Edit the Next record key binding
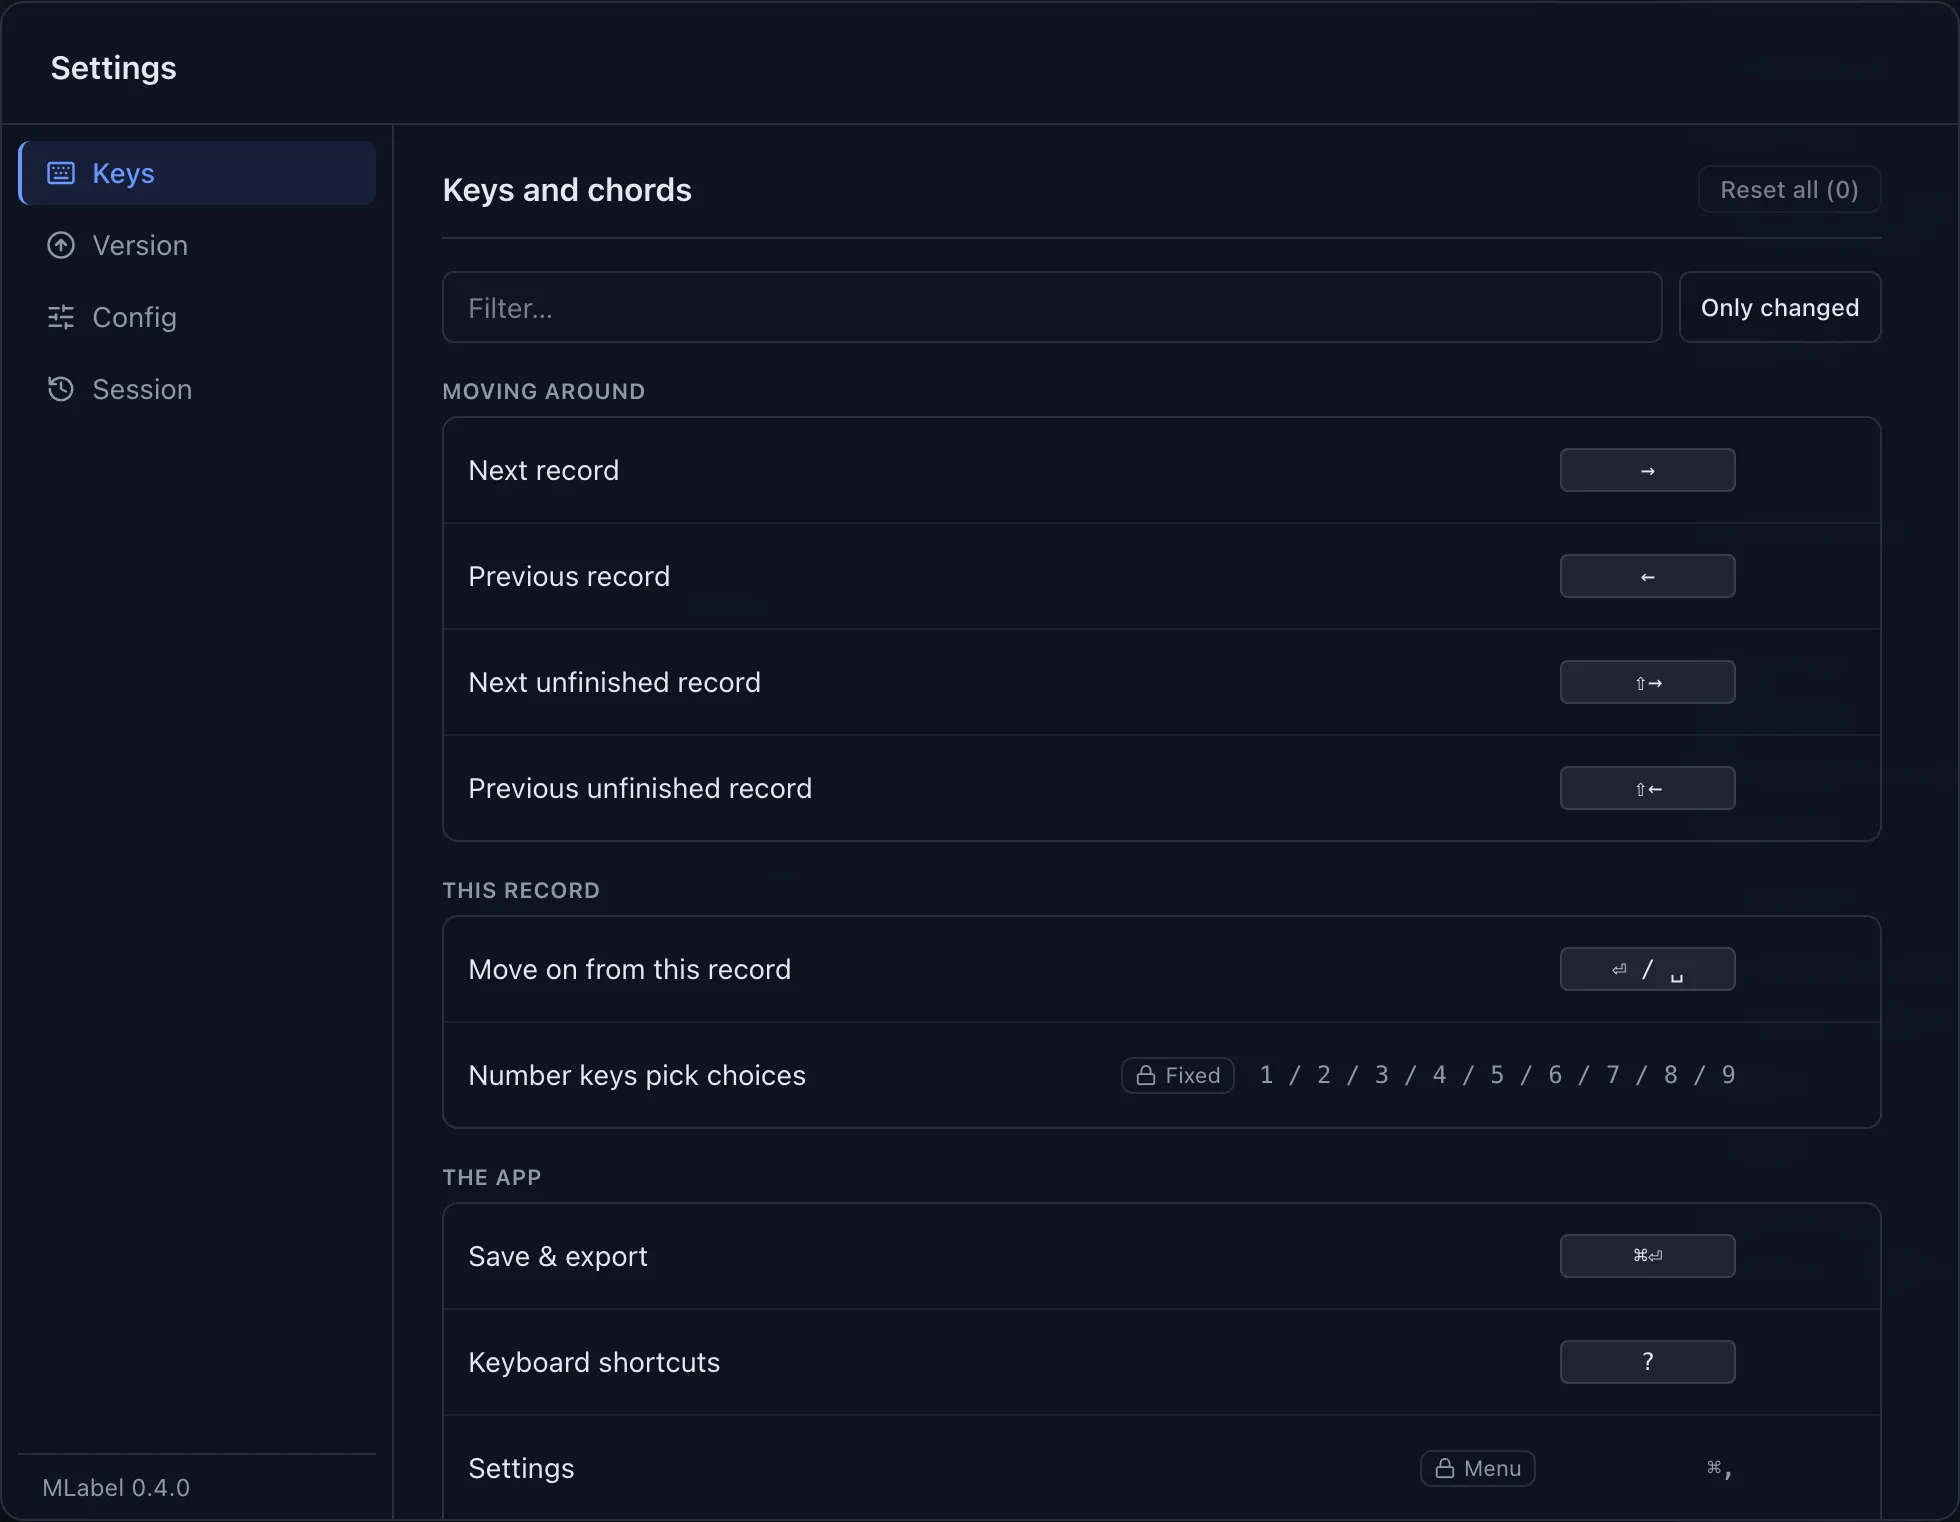 tap(1647, 470)
